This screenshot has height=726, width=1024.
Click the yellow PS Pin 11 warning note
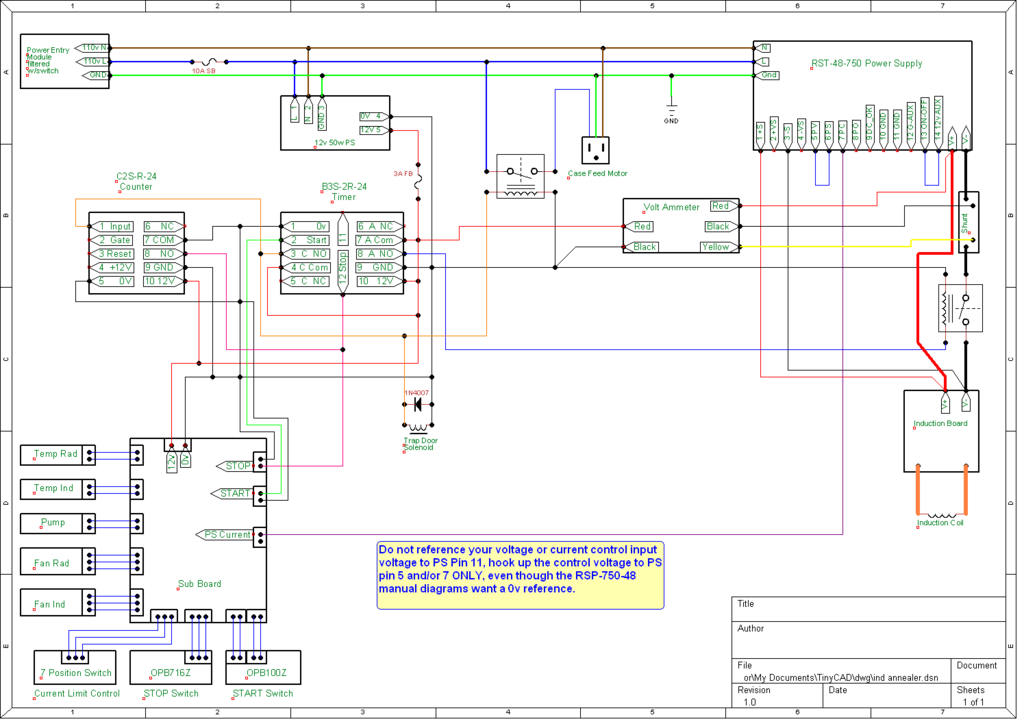tap(520, 575)
